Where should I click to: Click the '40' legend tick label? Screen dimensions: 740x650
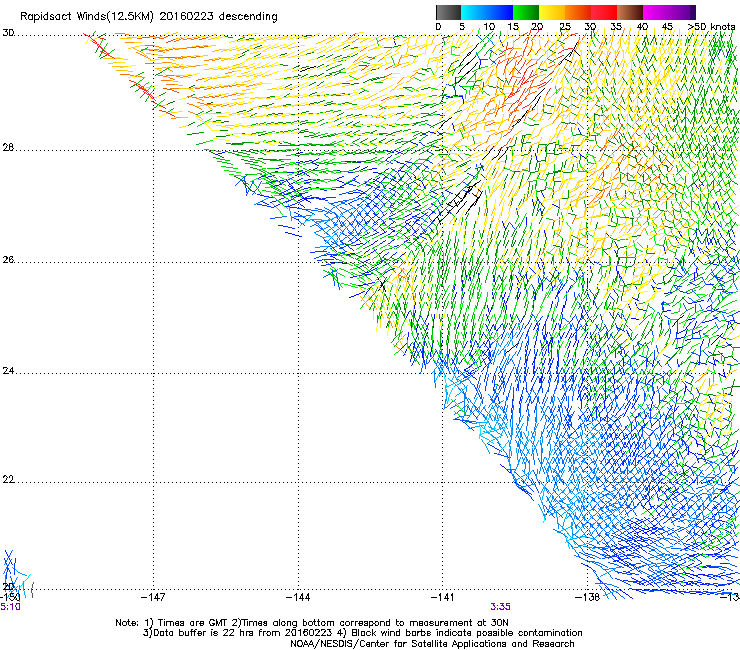[x=642, y=27]
